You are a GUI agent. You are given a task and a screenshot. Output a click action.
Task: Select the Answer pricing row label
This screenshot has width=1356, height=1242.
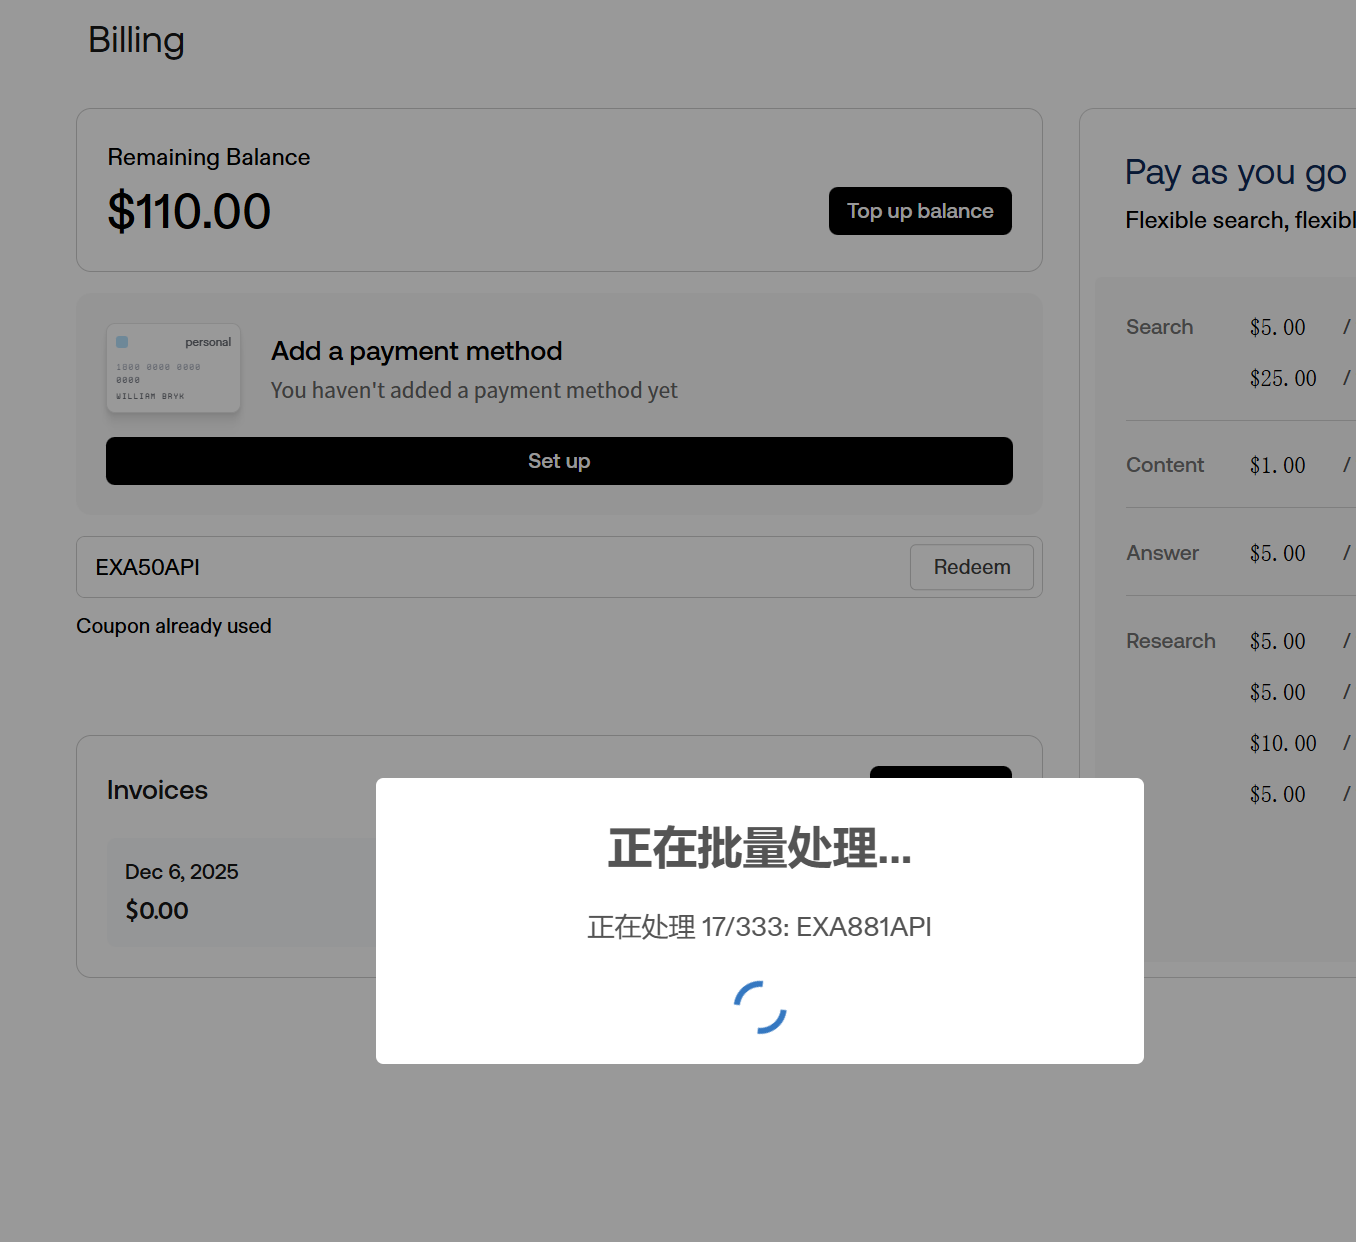(1162, 553)
